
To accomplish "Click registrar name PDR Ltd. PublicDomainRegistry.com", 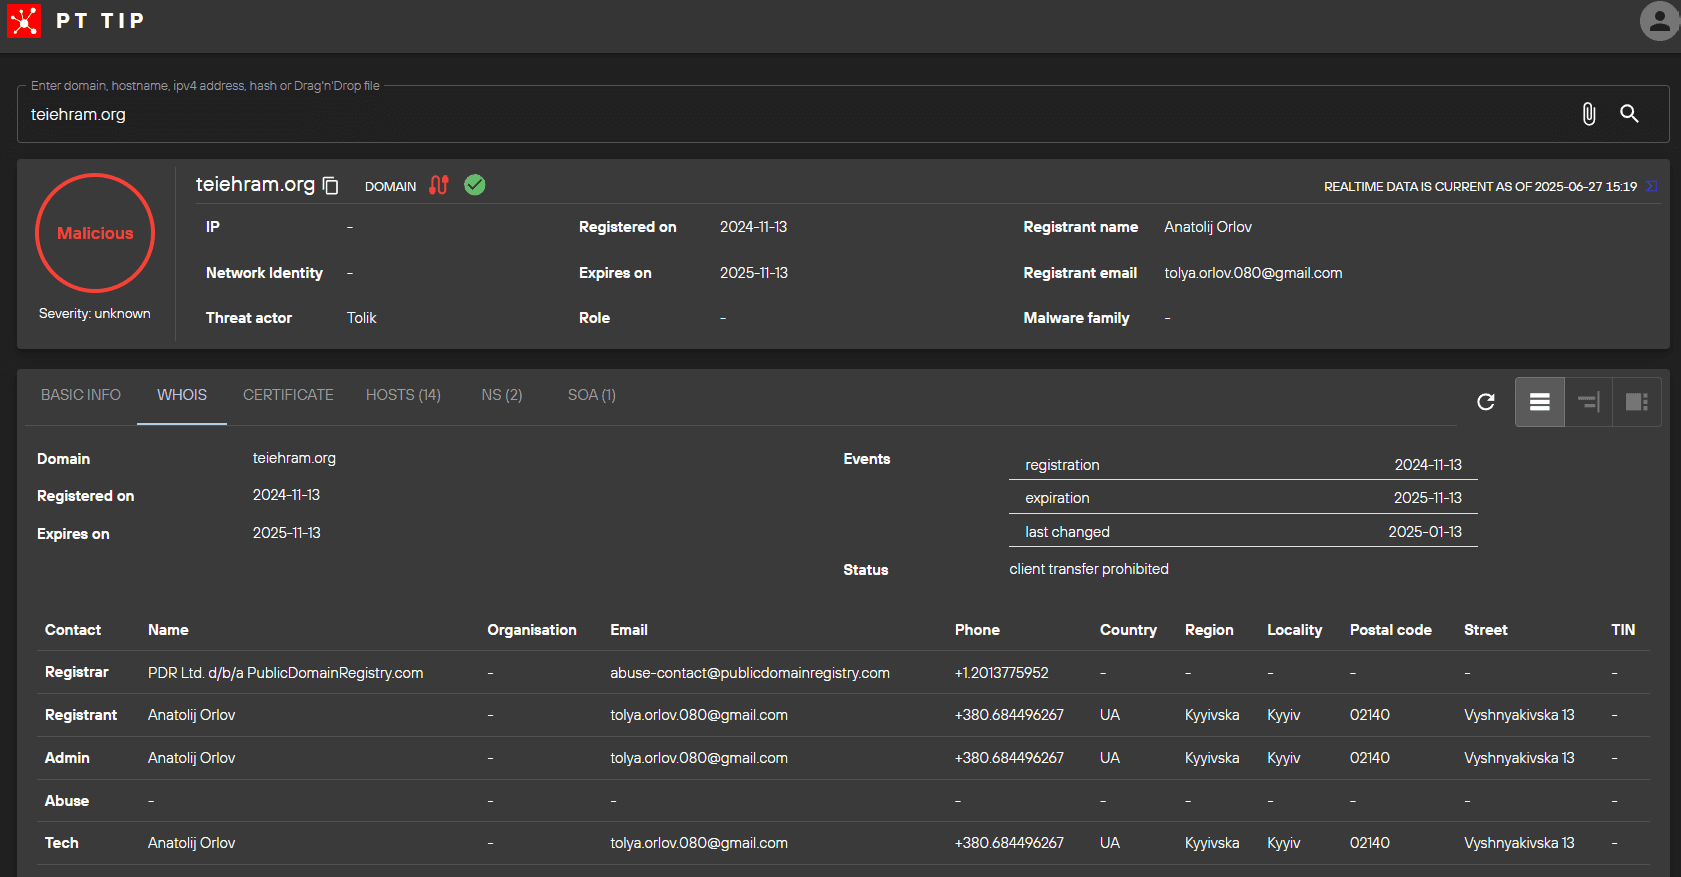I will click(x=285, y=673).
